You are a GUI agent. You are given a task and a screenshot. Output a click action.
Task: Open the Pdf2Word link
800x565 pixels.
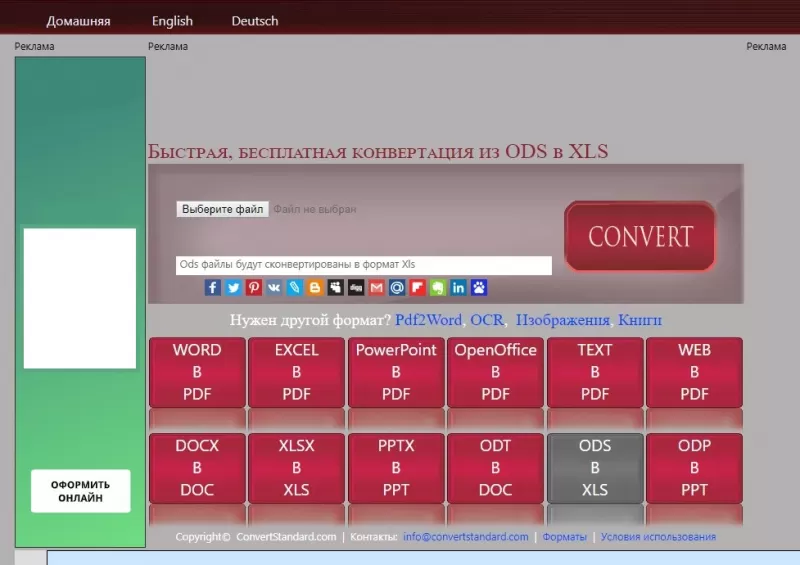(x=428, y=320)
